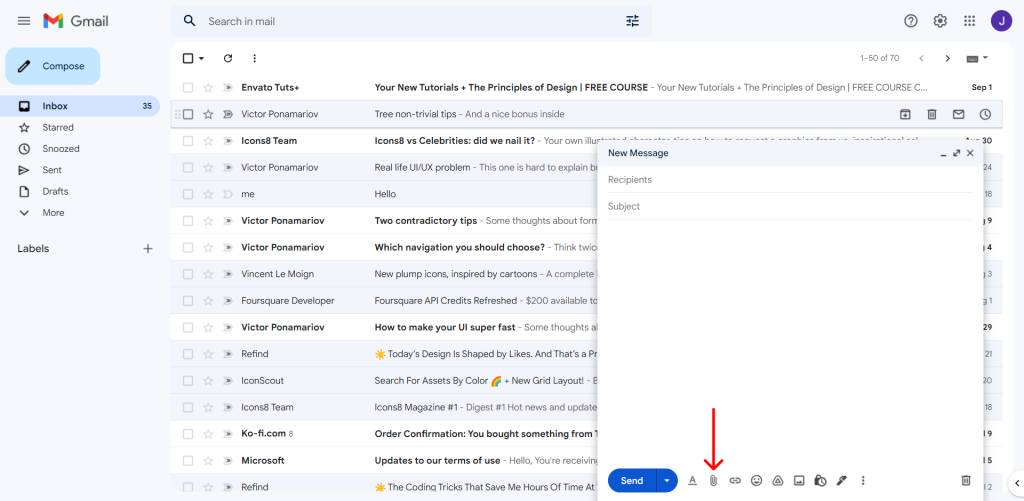Archive the Tree non-trivial tips email
This screenshot has width=1024, height=501.
pos(905,114)
